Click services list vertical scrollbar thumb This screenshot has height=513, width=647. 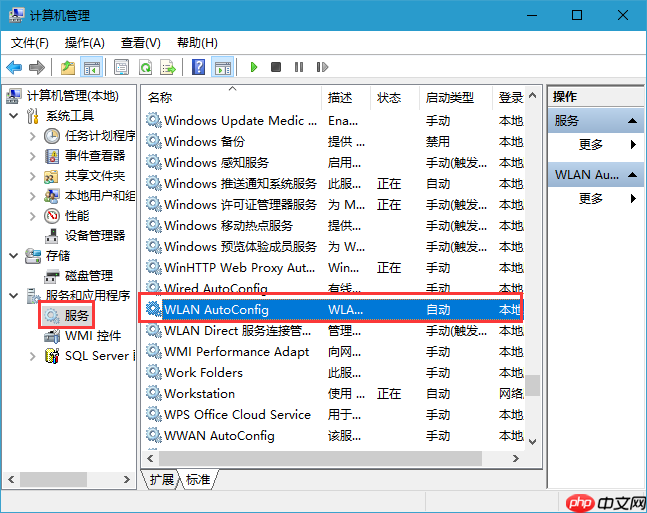click(x=533, y=385)
